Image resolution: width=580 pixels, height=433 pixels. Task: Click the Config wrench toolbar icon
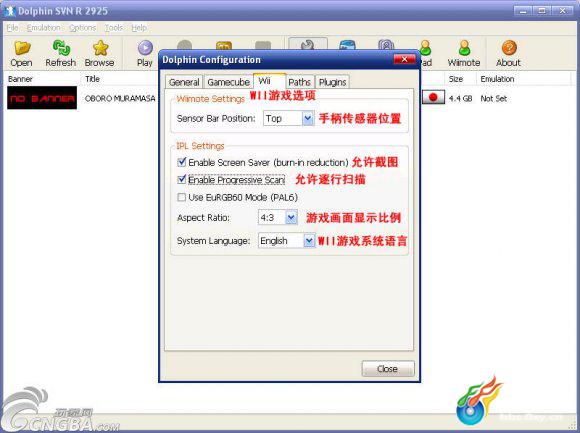(308, 45)
